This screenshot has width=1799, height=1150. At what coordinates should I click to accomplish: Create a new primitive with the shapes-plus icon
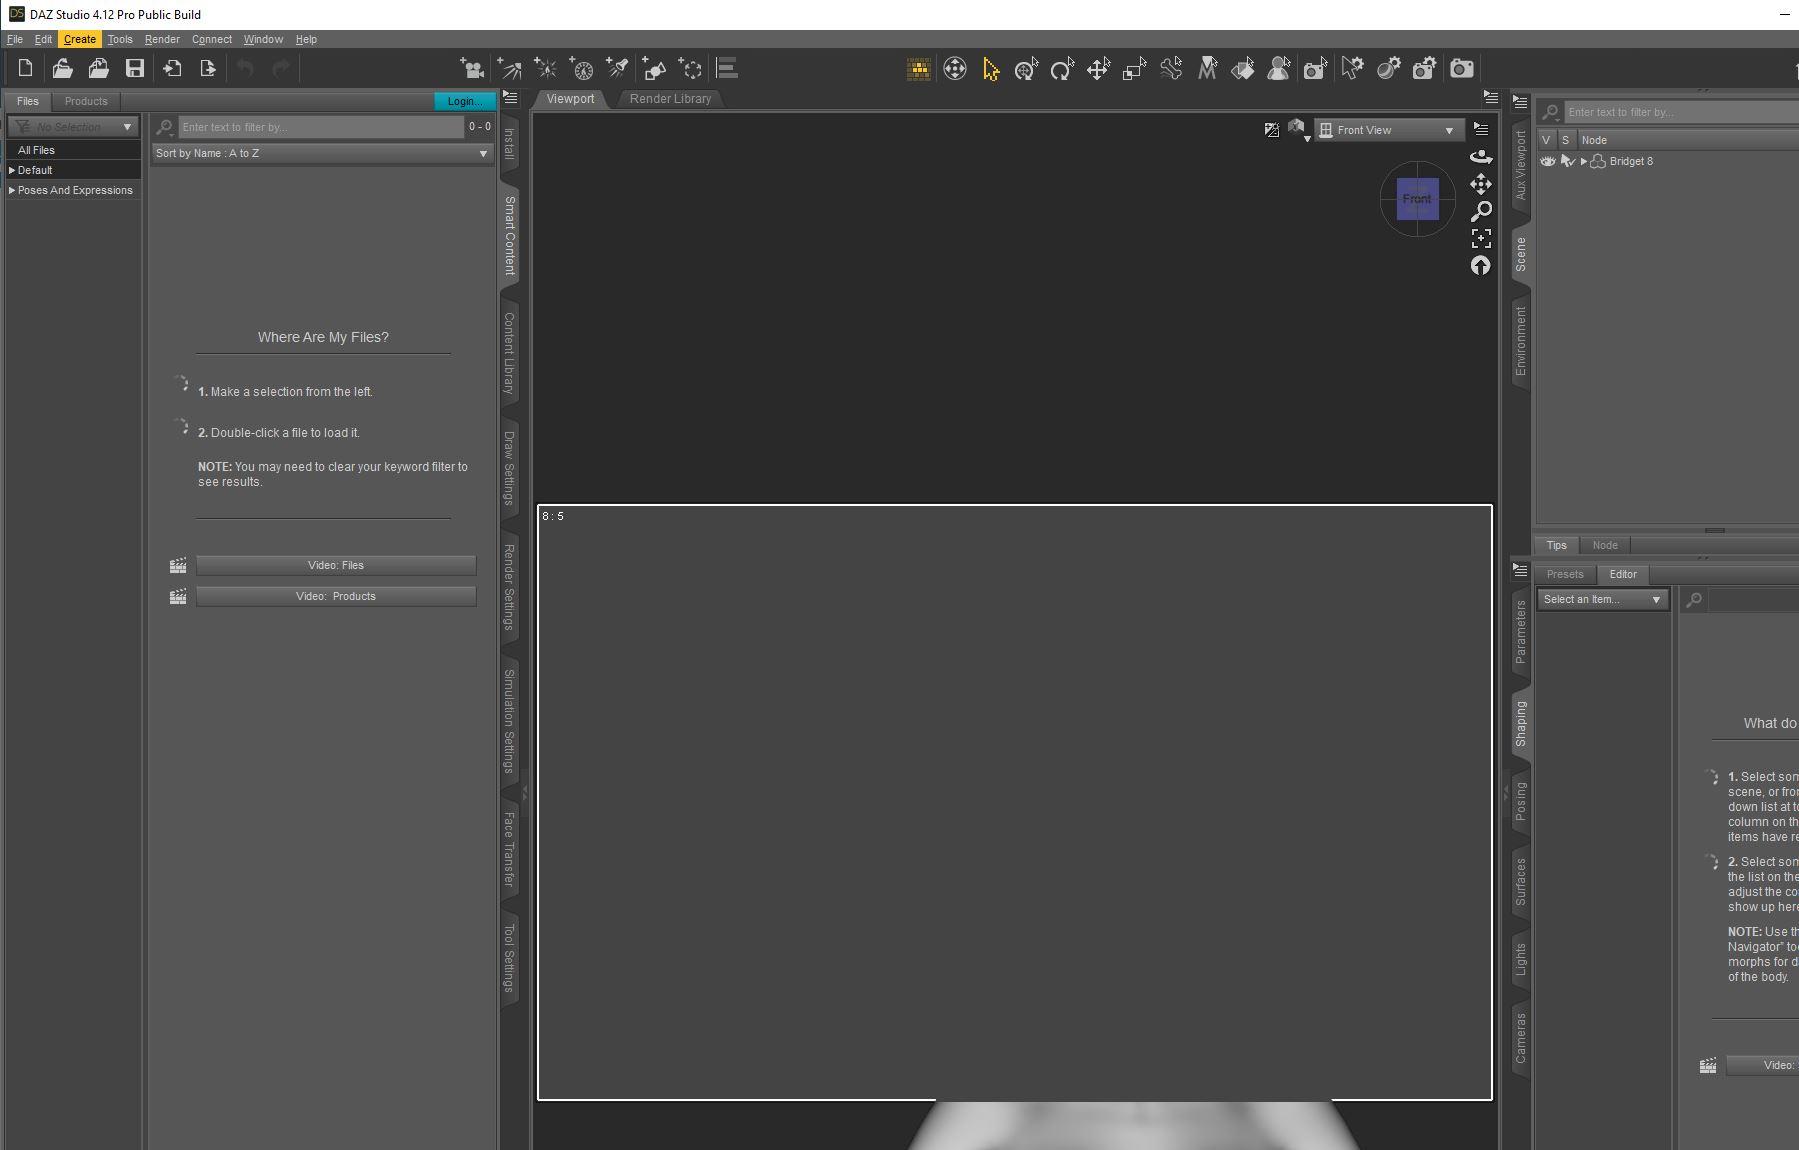tap(654, 68)
